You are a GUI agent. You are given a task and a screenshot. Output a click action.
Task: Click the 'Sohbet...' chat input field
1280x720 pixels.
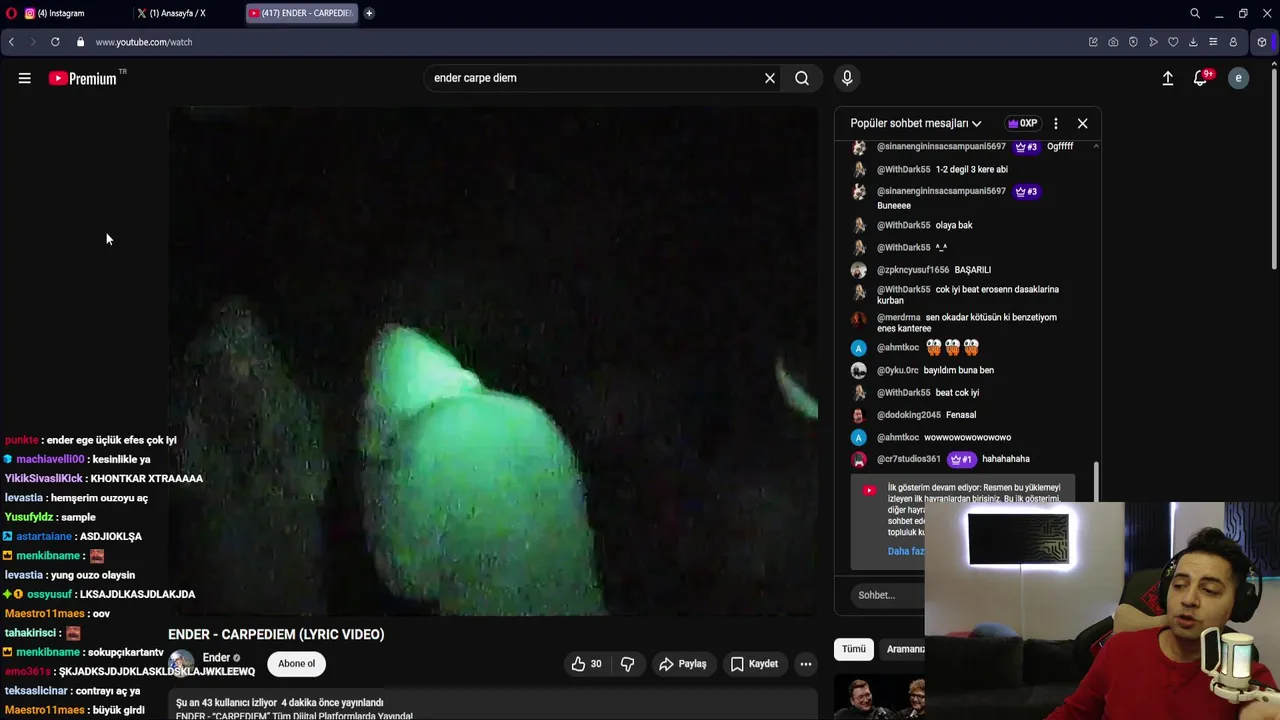point(890,595)
